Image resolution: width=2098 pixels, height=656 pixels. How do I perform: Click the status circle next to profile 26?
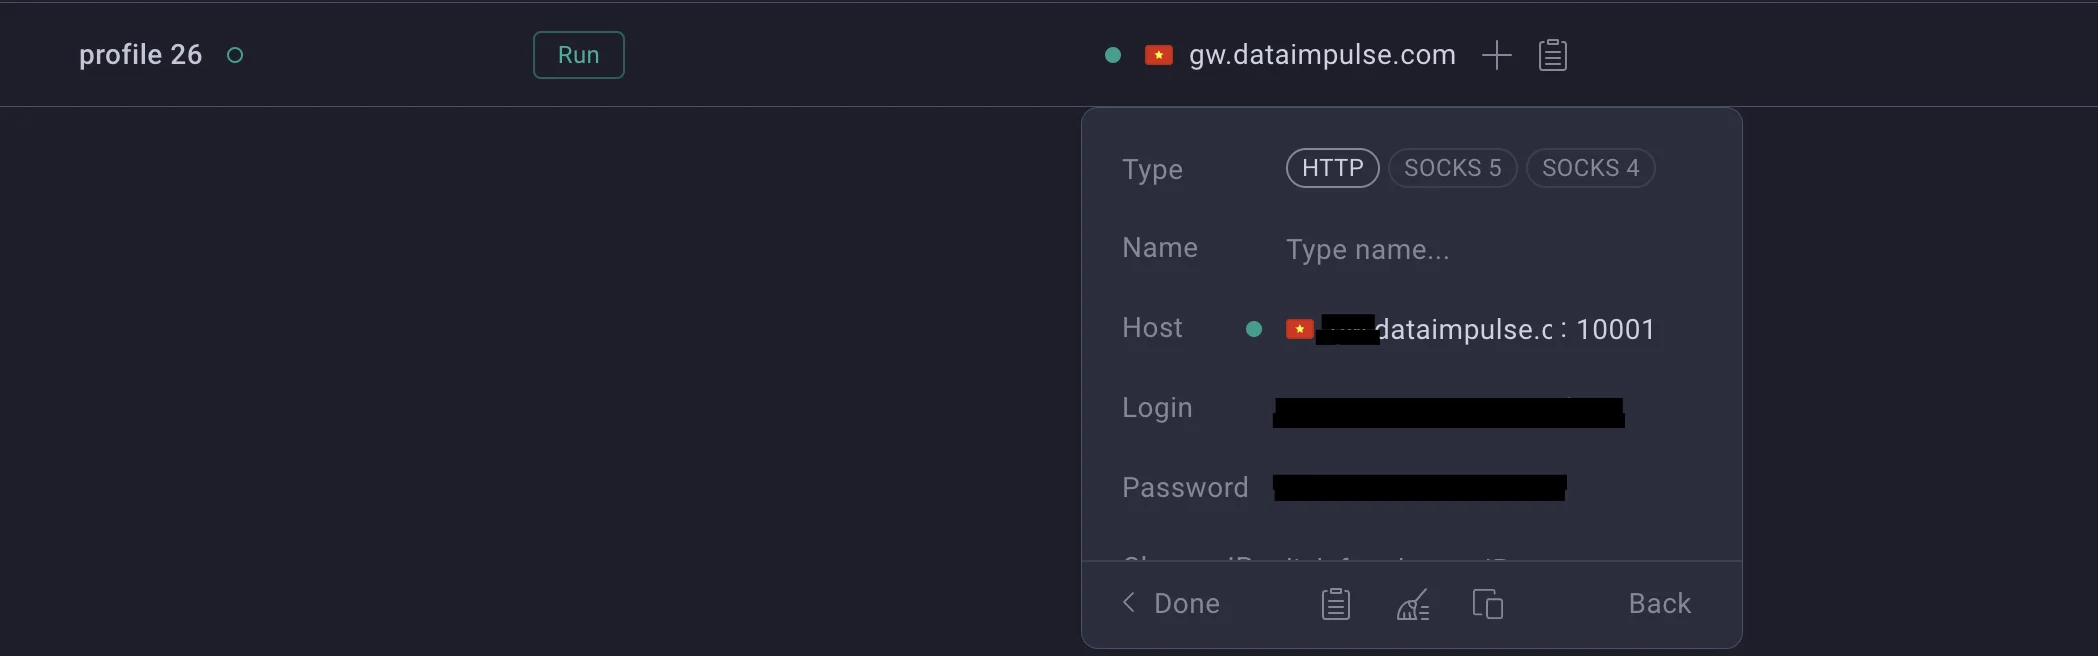pos(235,55)
